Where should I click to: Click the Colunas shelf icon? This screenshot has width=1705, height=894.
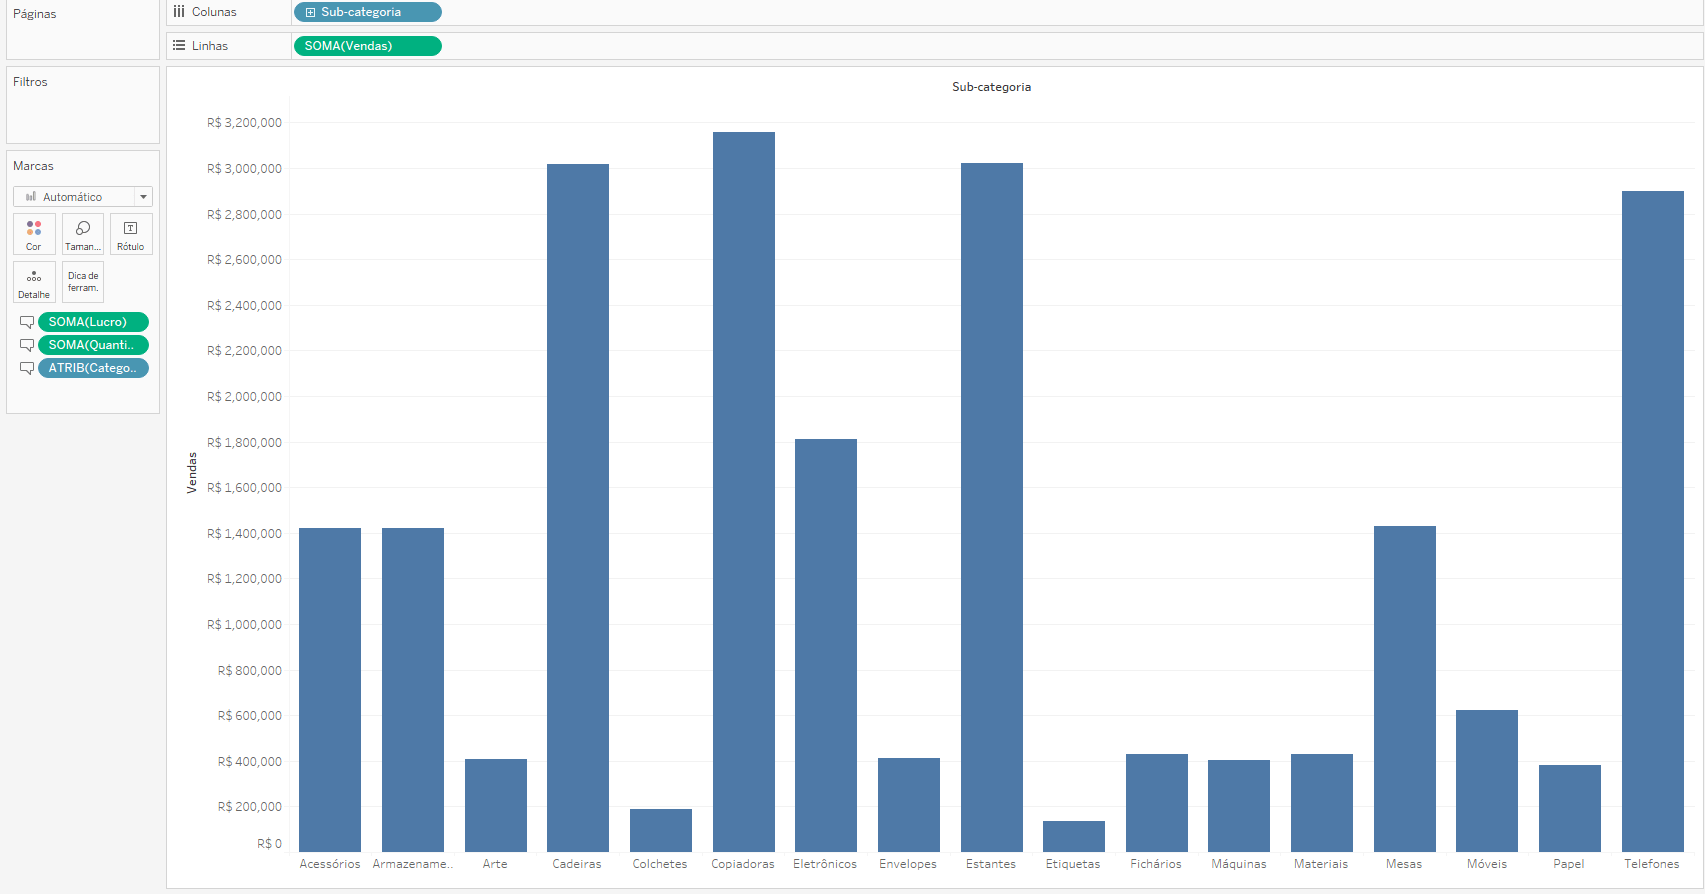(x=179, y=12)
